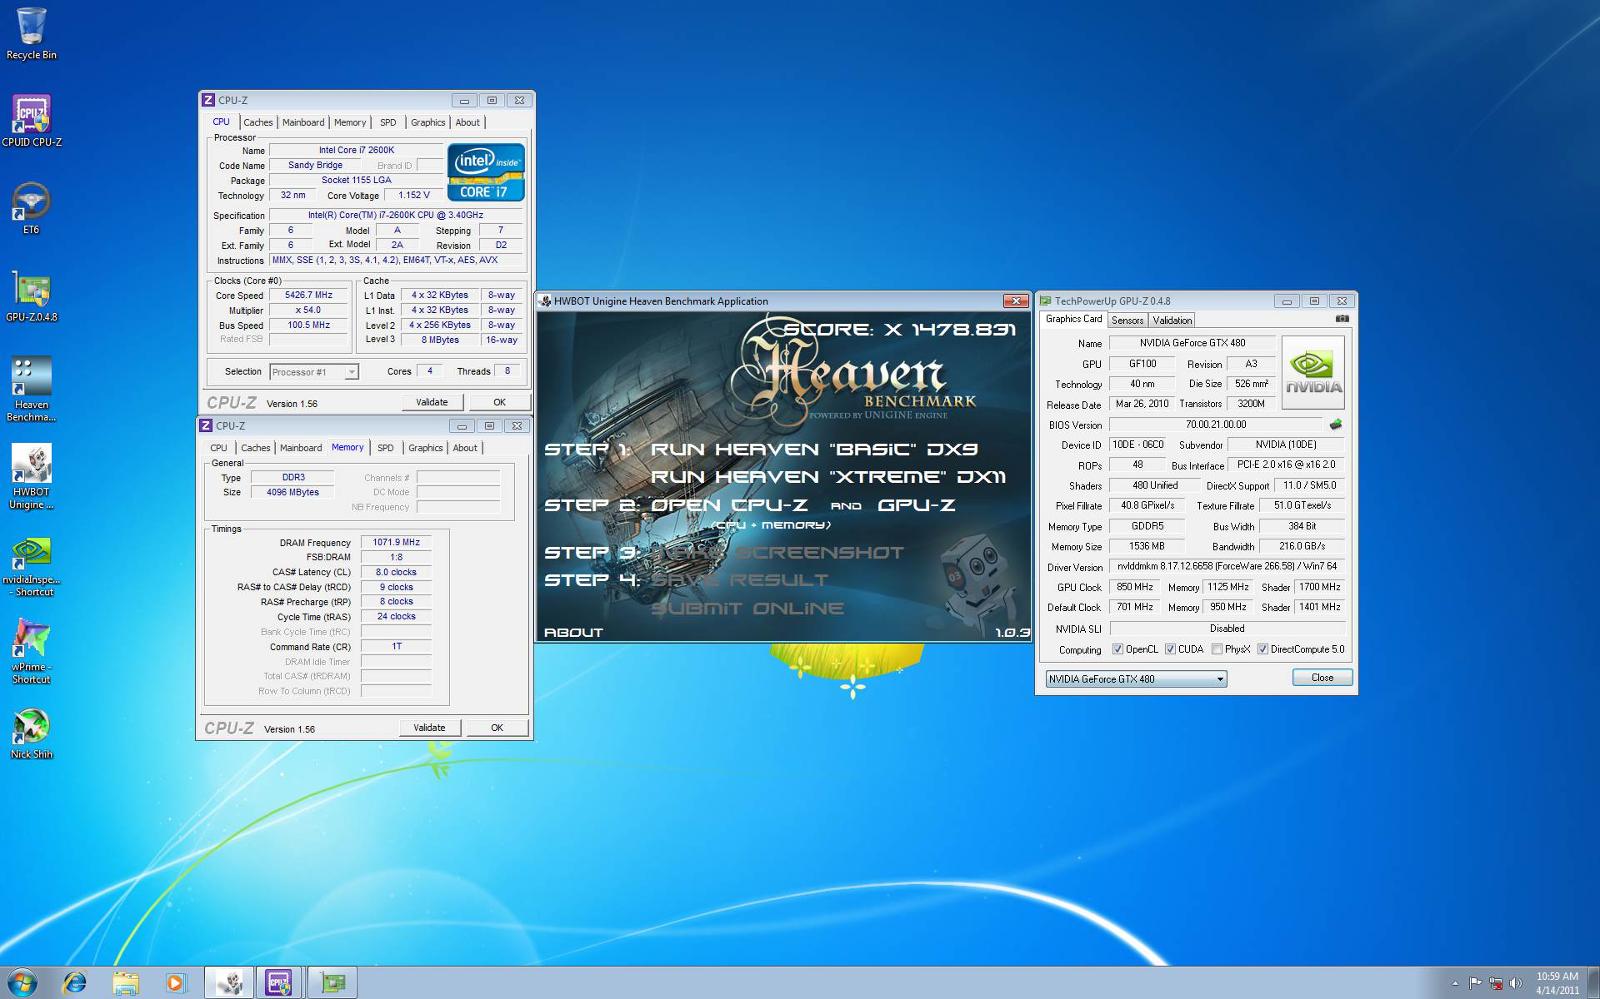Click BIOS save chip icon in GPU-Z
The image size is (1600, 999).
(x=1335, y=424)
